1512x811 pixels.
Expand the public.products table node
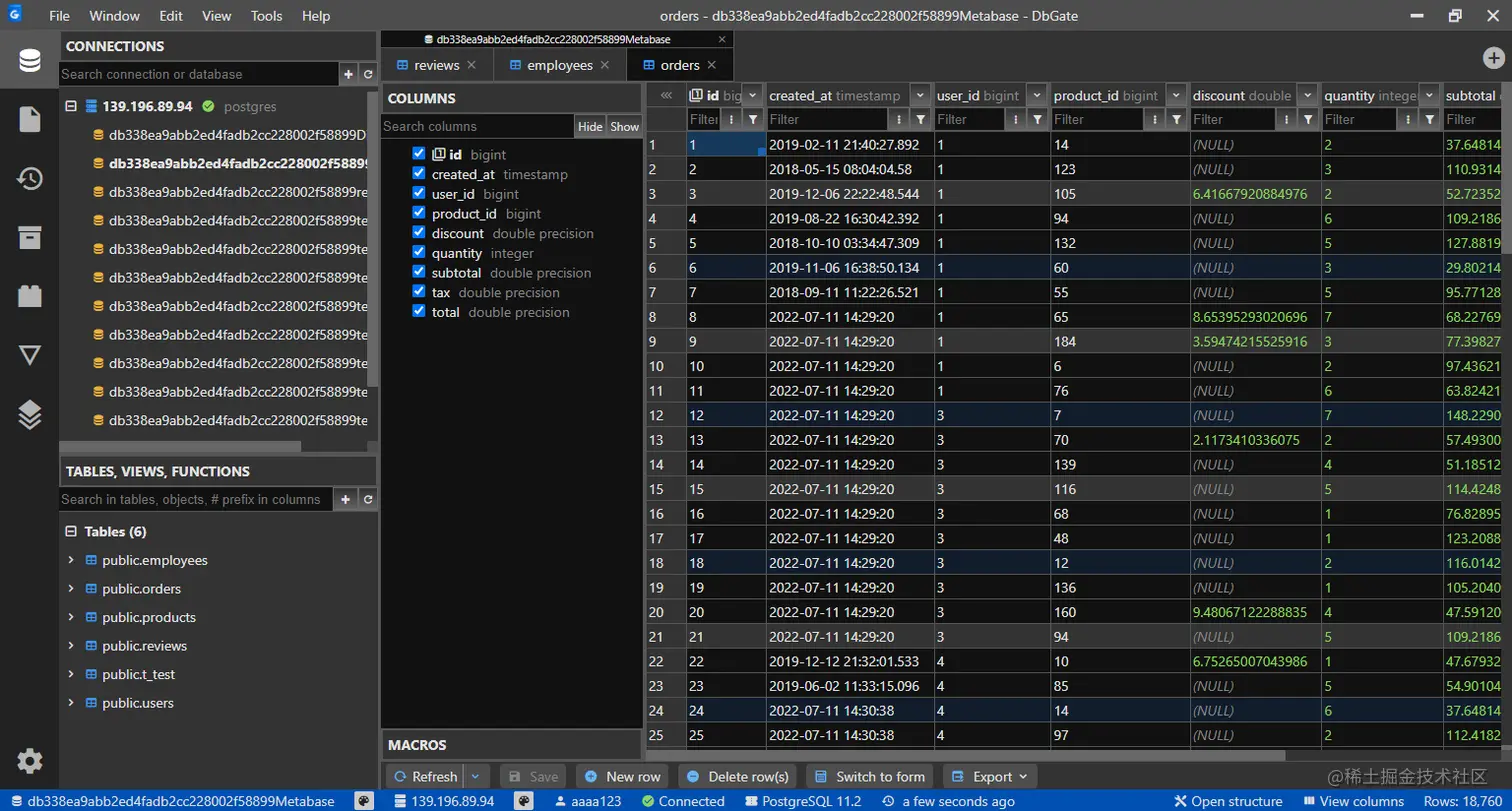pyautogui.click(x=71, y=617)
